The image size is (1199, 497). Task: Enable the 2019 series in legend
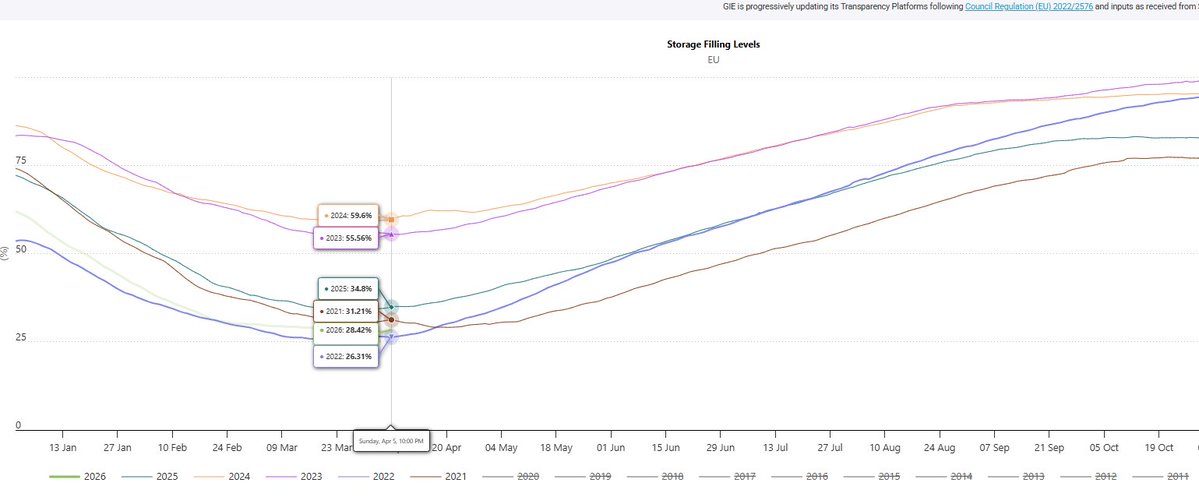[x=583, y=476]
